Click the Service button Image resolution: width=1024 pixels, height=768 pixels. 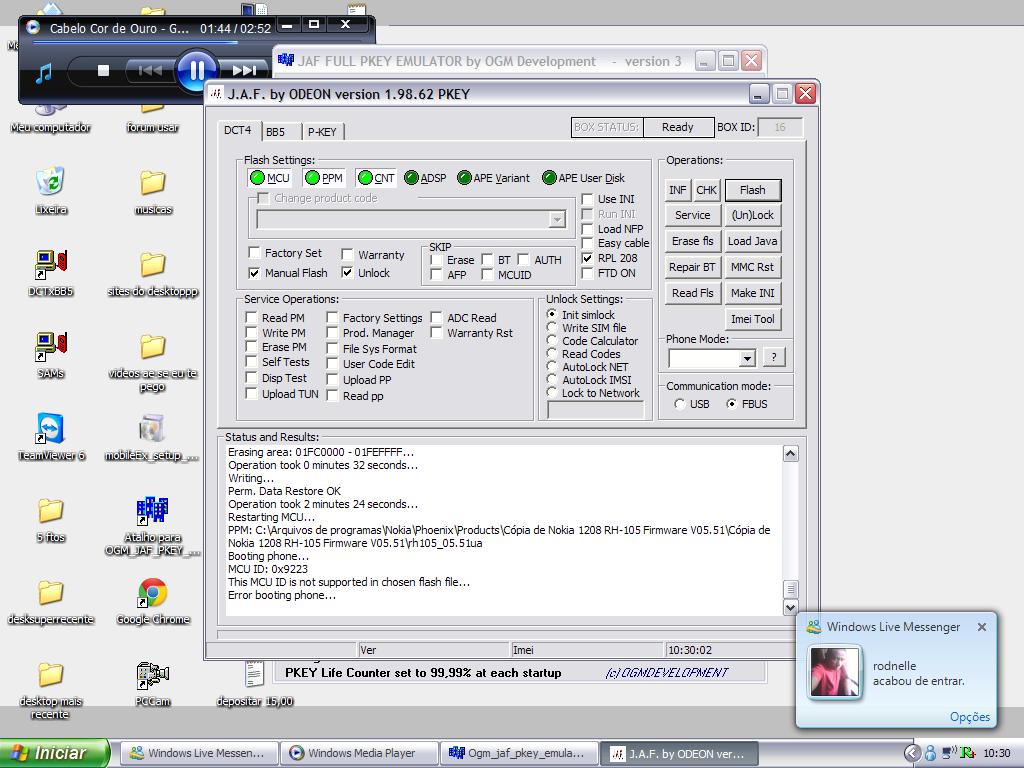[x=692, y=215]
